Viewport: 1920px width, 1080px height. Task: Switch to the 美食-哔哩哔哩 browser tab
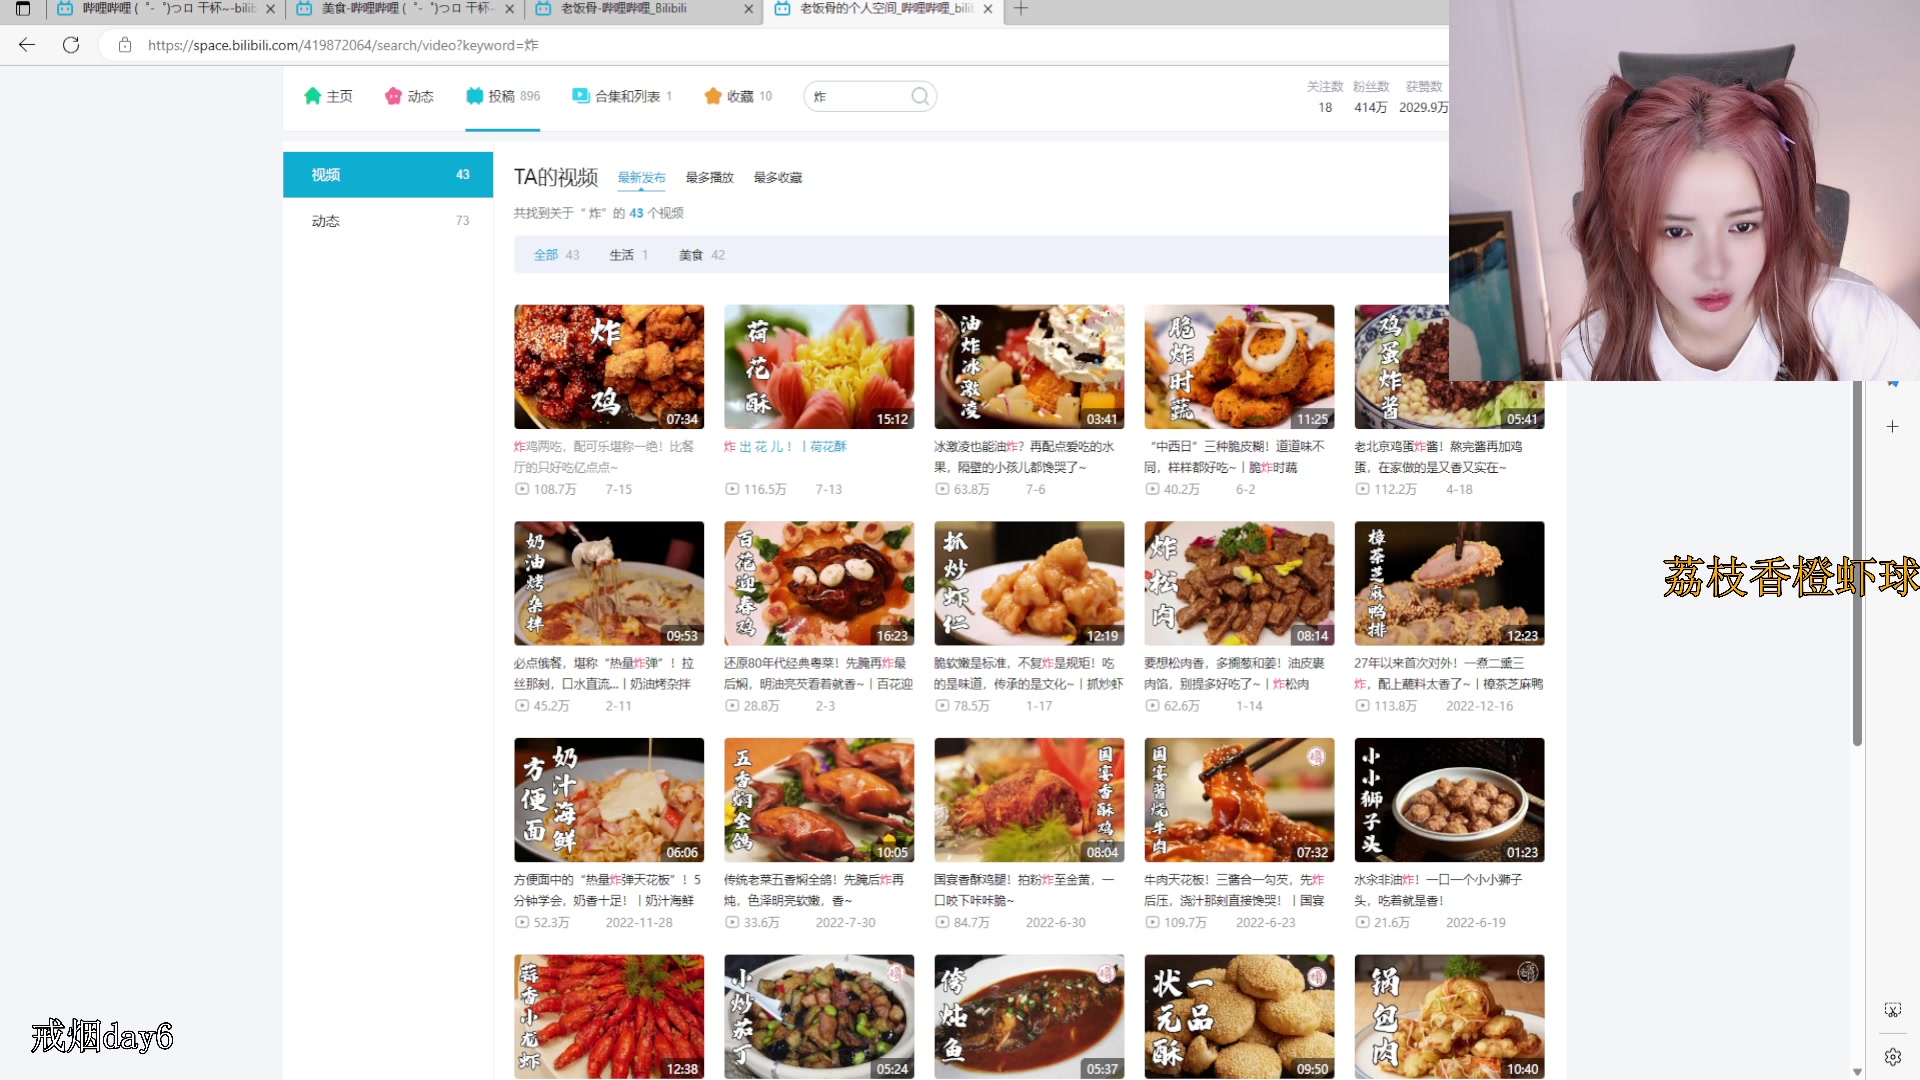(x=406, y=9)
